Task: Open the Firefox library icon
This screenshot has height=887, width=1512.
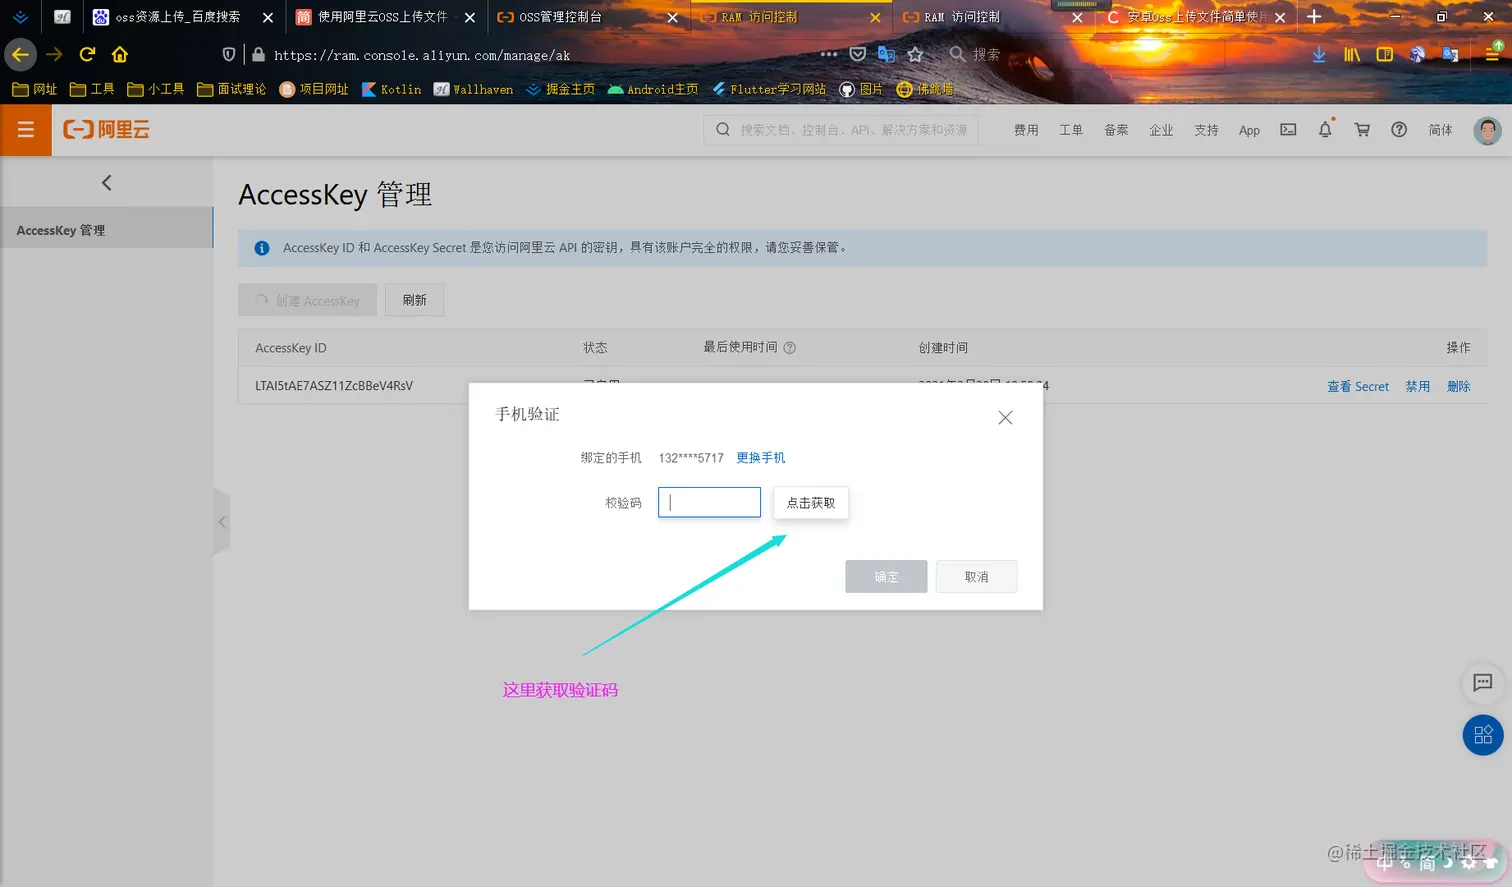Action: click(x=1352, y=54)
